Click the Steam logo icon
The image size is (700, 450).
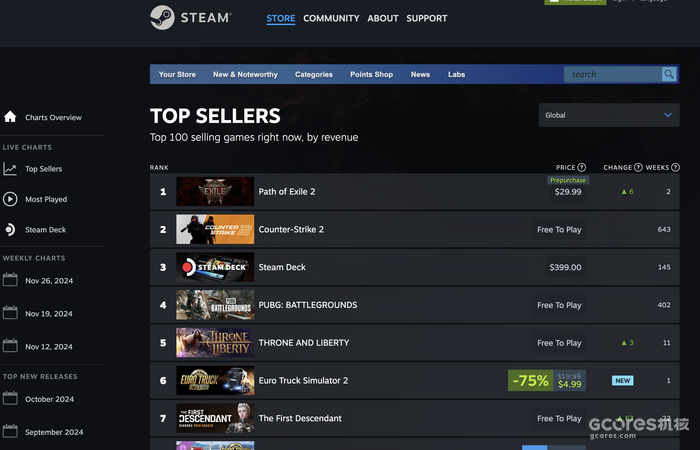162,18
